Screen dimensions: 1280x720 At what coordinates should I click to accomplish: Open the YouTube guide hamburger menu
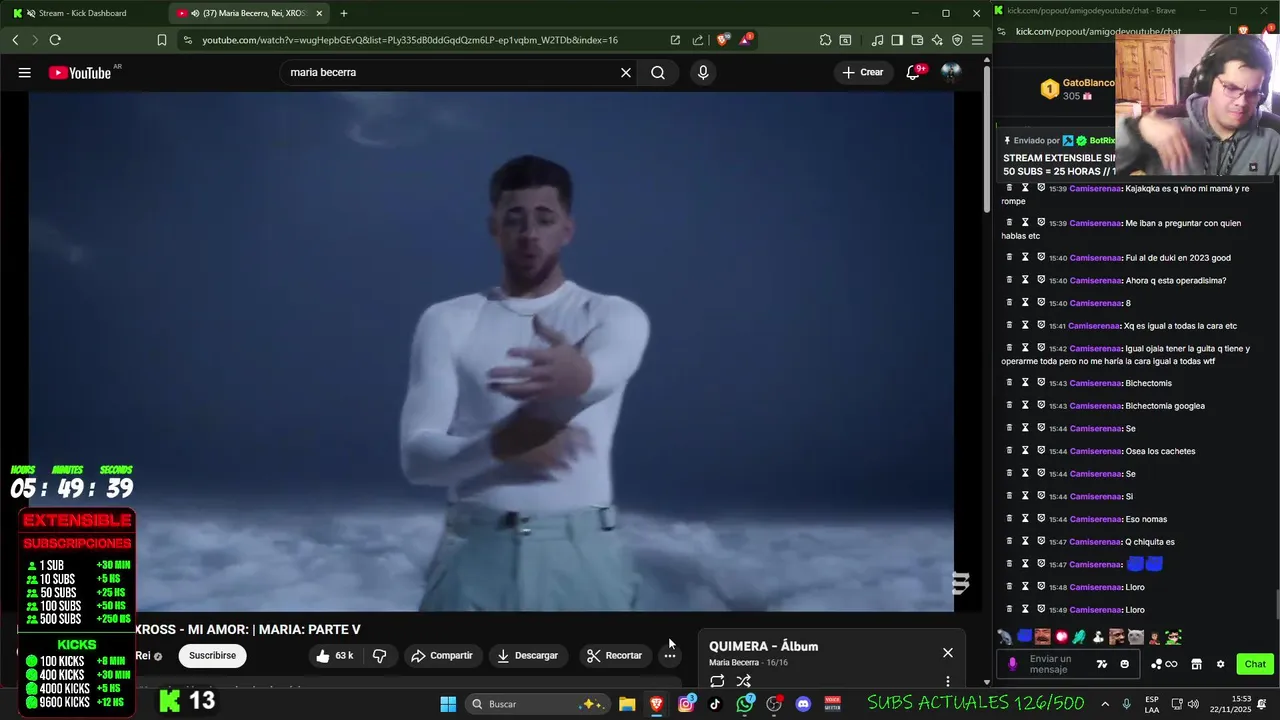tap(25, 72)
